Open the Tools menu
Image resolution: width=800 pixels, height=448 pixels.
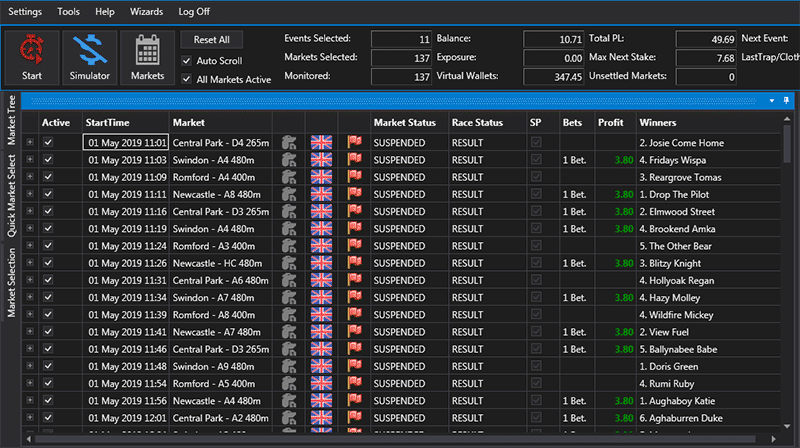[68, 12]
